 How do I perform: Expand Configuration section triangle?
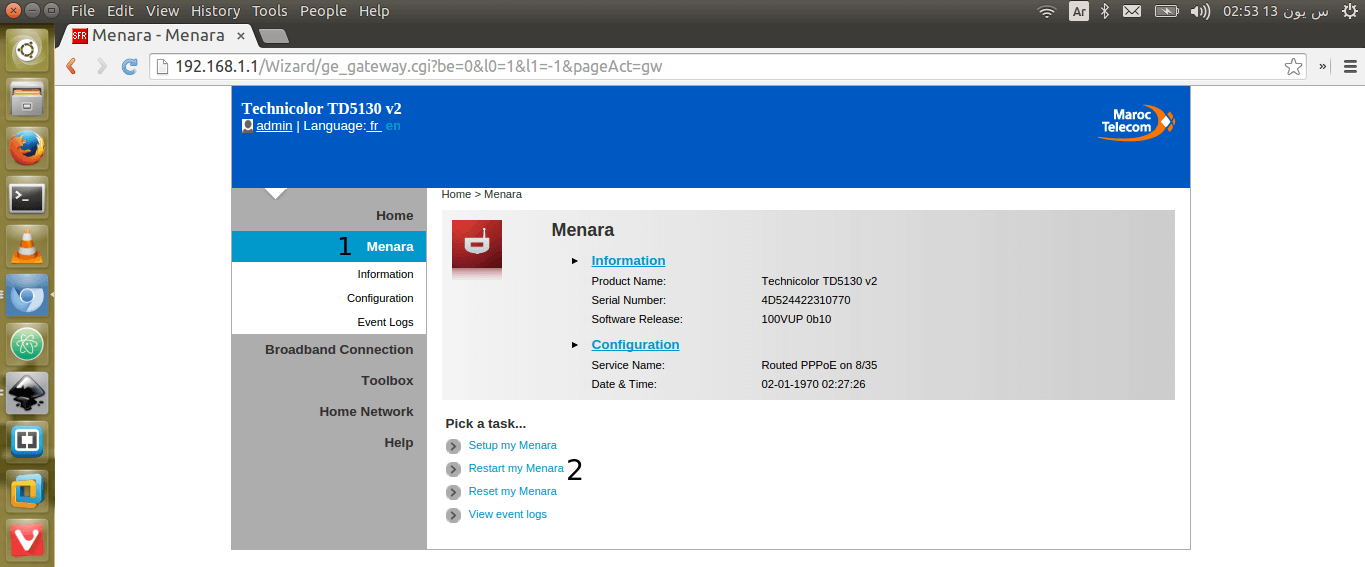click(575, 345)
